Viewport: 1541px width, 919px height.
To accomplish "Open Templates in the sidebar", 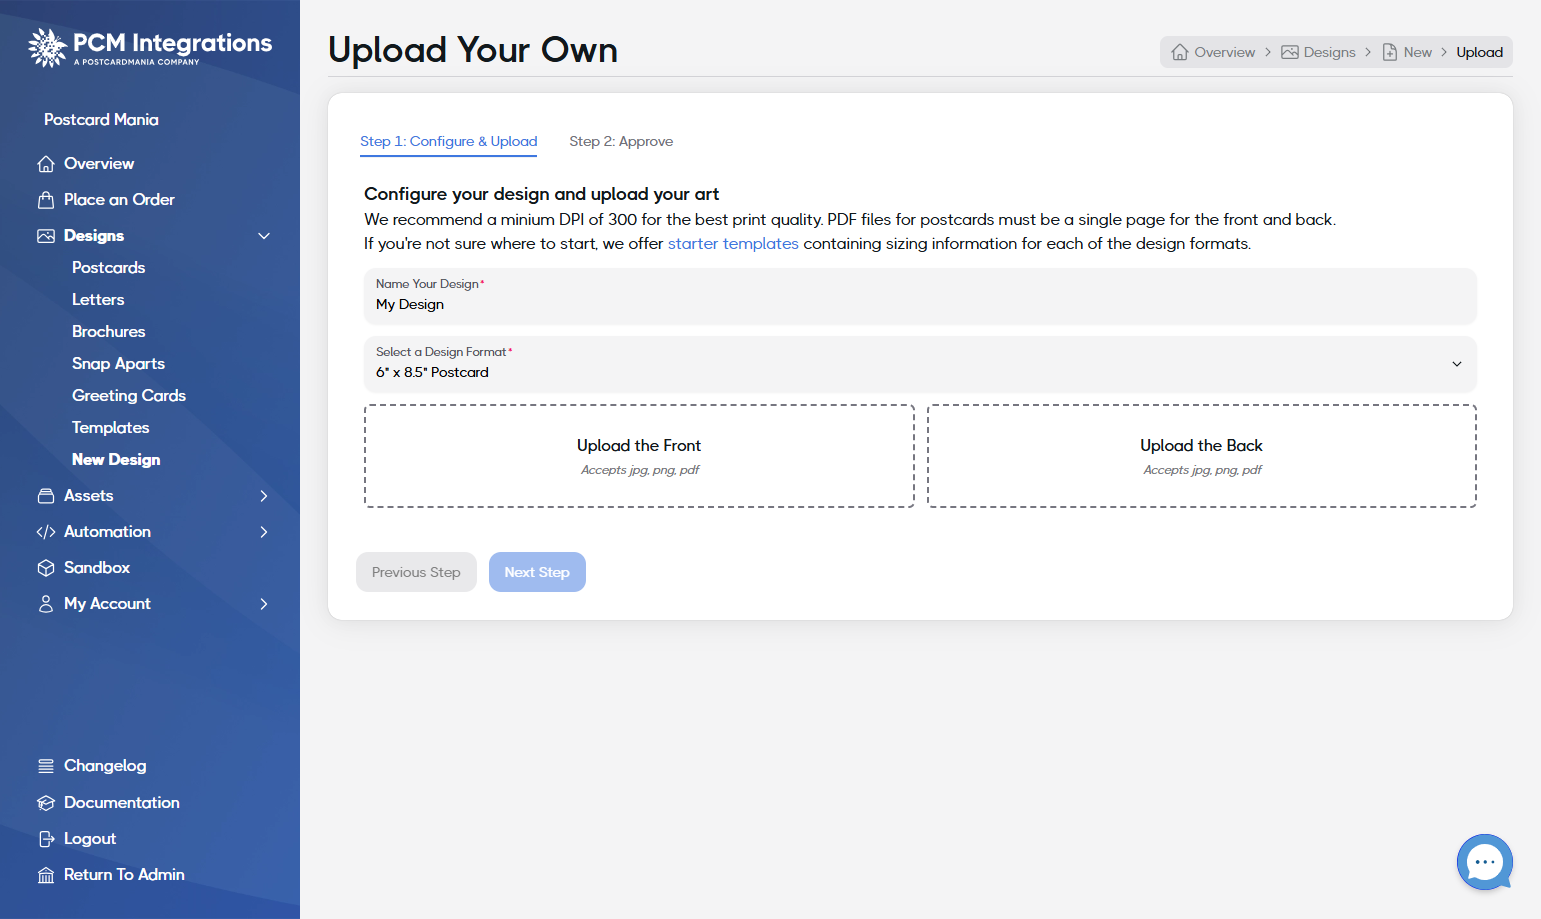I will (x=111, y=428).
